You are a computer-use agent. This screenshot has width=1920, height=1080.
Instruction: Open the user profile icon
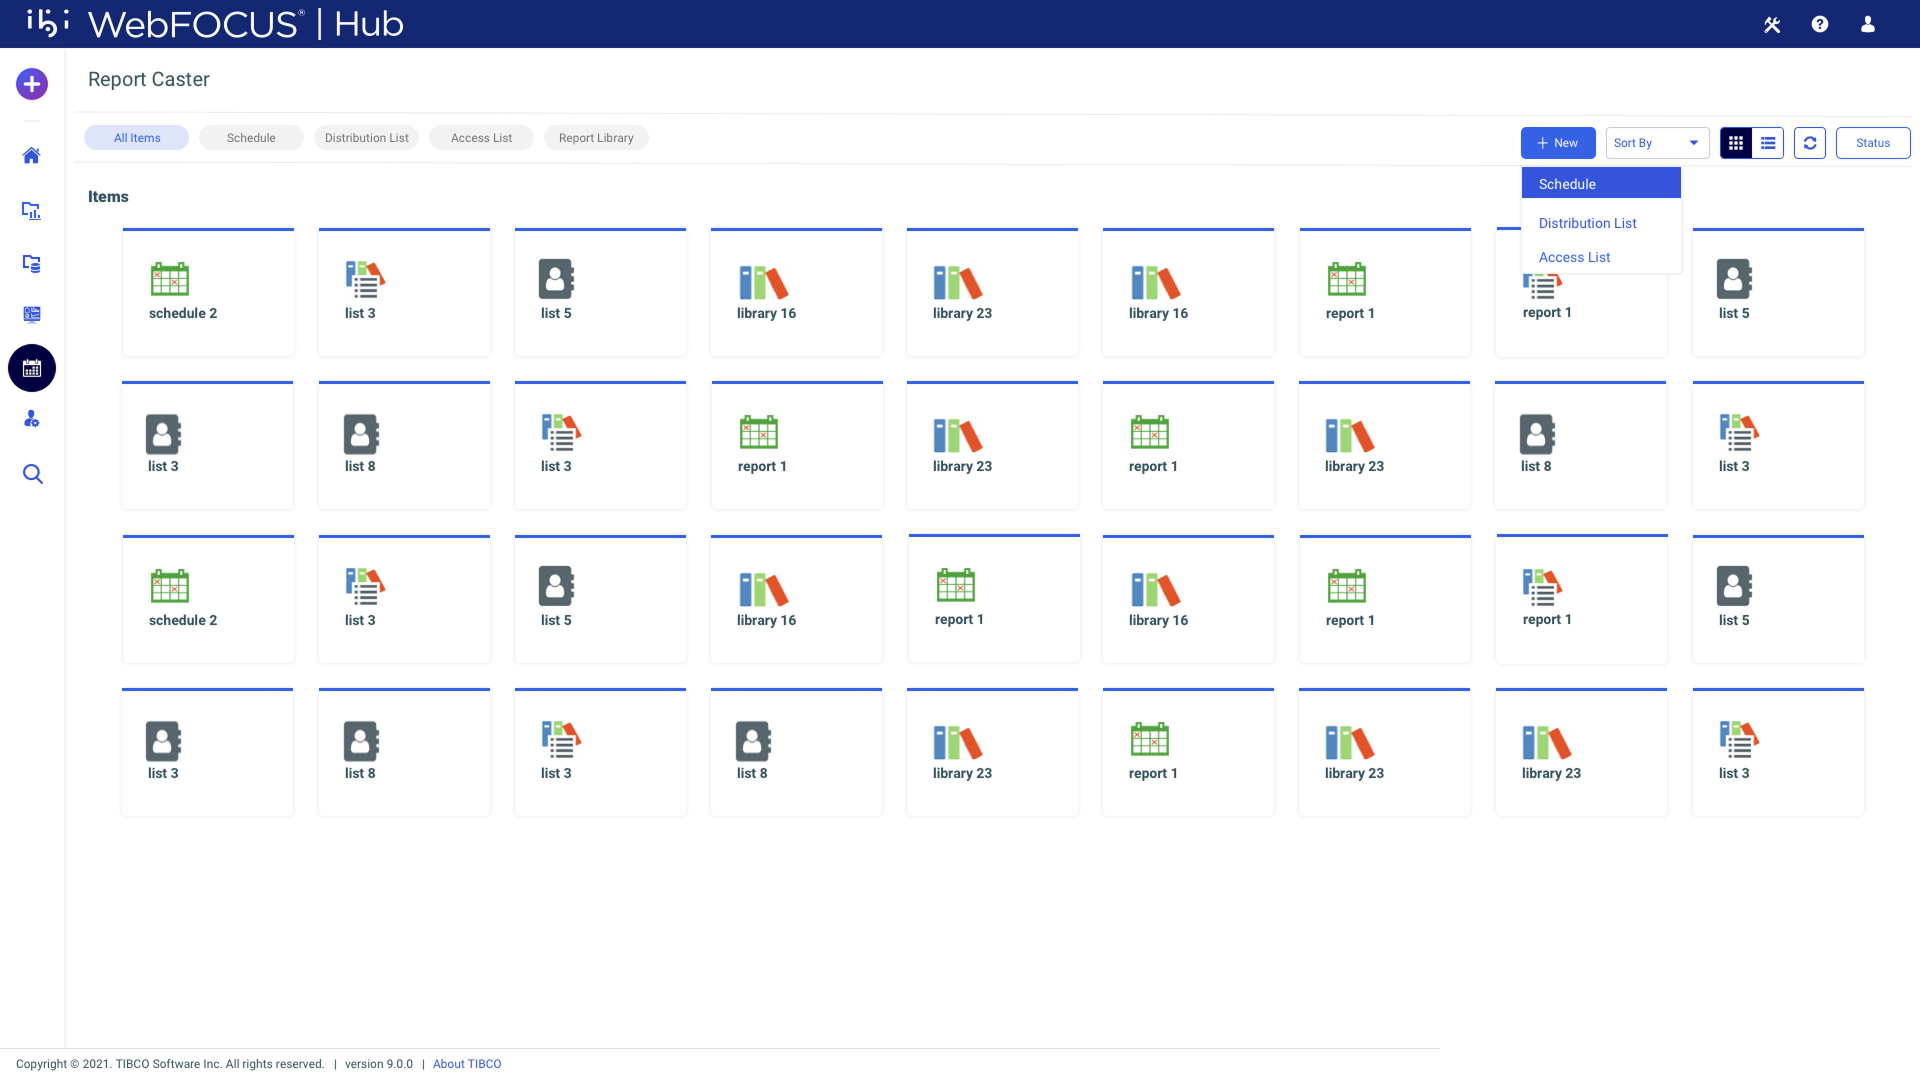pos(1867,24)
